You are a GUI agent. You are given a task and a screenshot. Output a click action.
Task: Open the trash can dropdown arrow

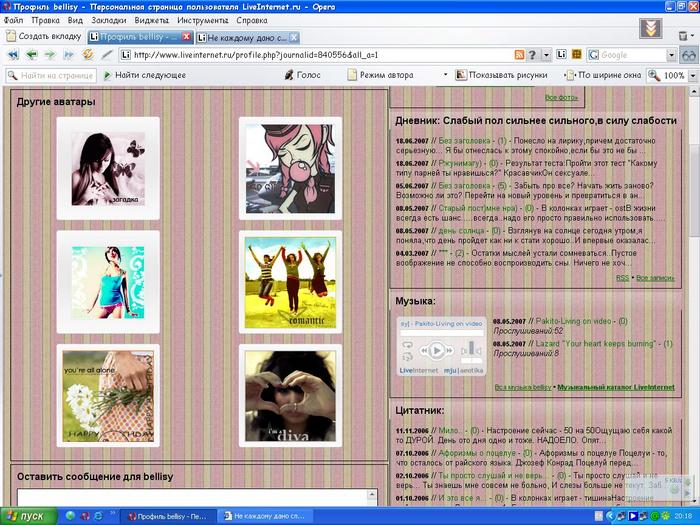point(693,36)
